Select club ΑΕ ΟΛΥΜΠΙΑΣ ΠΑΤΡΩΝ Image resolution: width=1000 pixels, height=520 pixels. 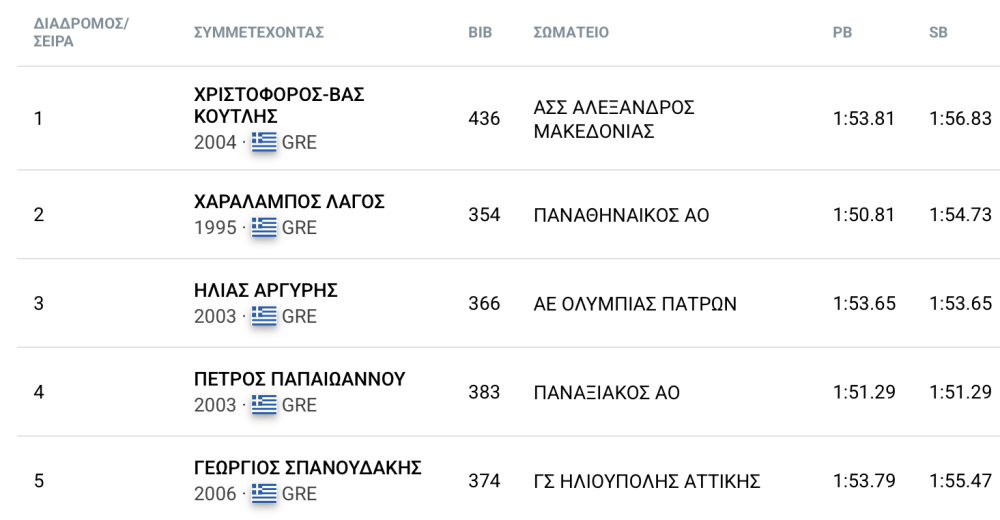[x=635, y=304]
